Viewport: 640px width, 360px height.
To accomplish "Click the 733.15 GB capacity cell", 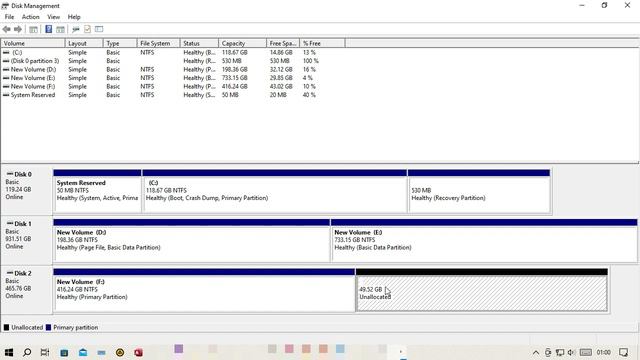I will (235, 78).
